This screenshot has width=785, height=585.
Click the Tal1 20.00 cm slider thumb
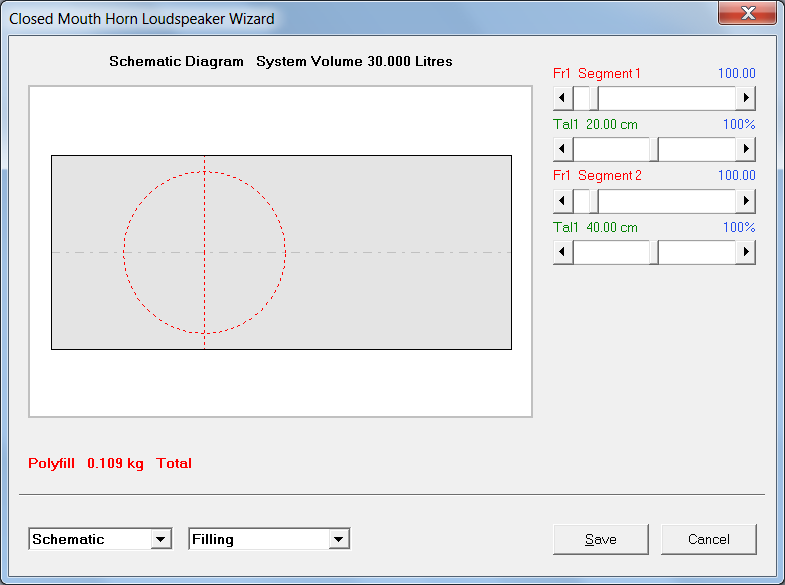tap(654, 149)
